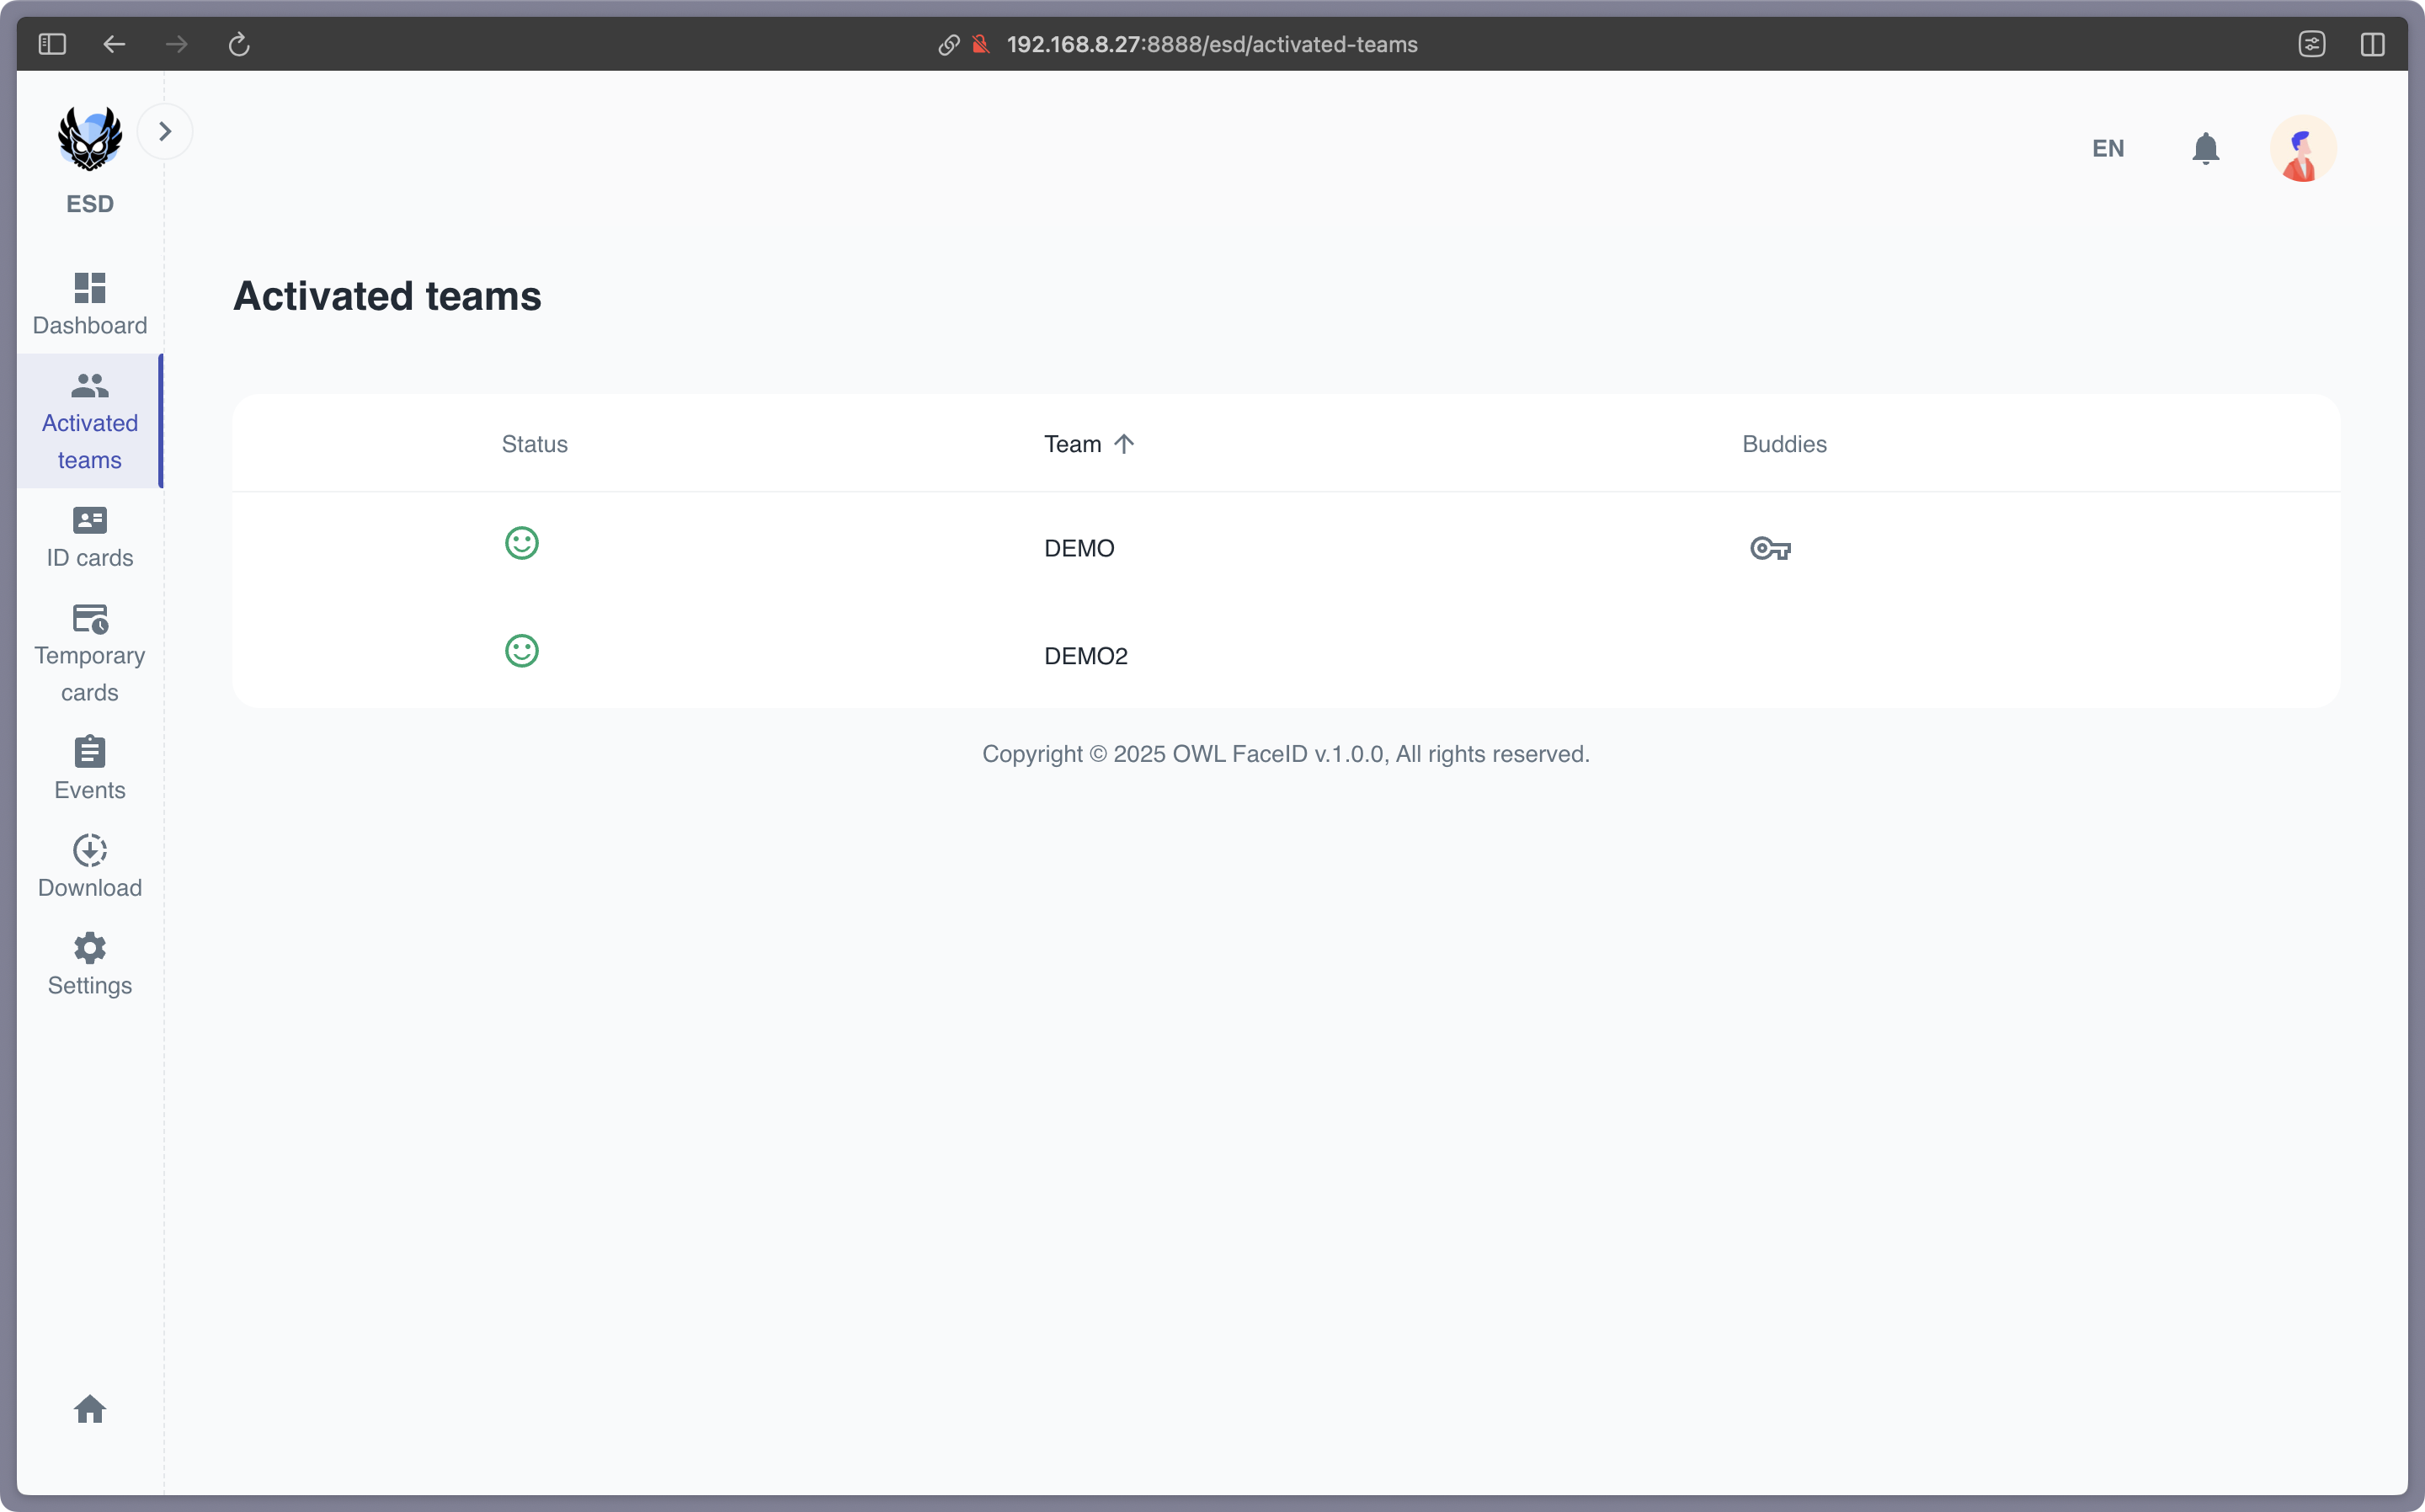Viewport: 2425px width, 1512px height.
Task: Open the Dashboard page
Action: tap(90, 304)
